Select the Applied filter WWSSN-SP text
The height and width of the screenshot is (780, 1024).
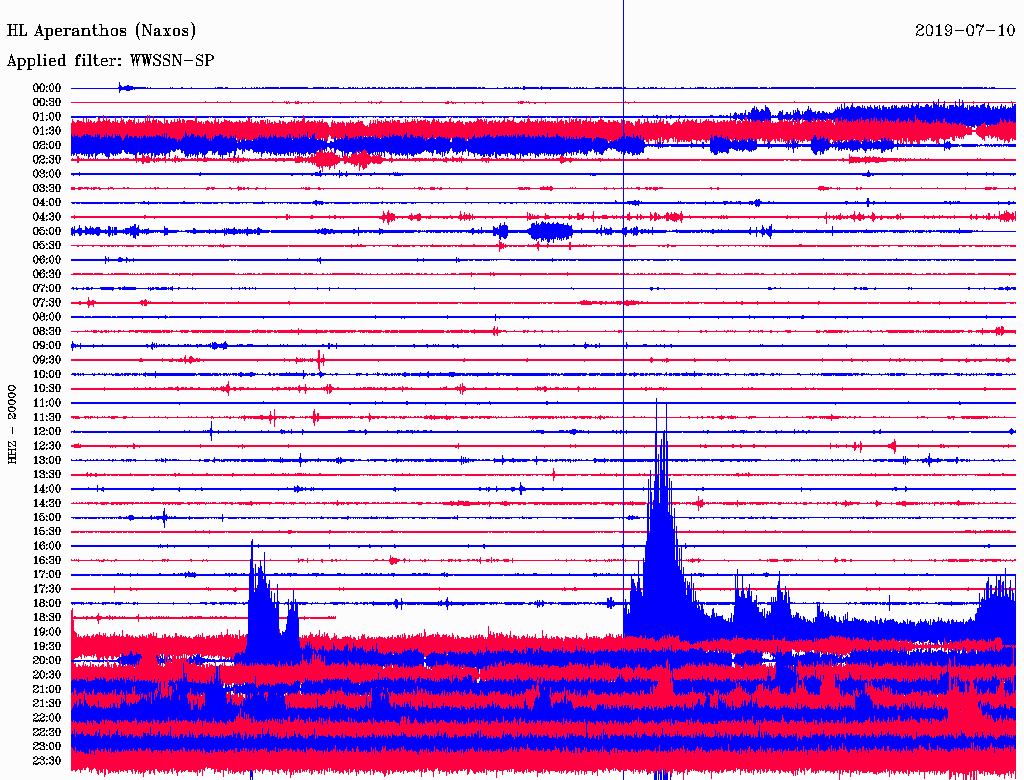tap(110, 60)
